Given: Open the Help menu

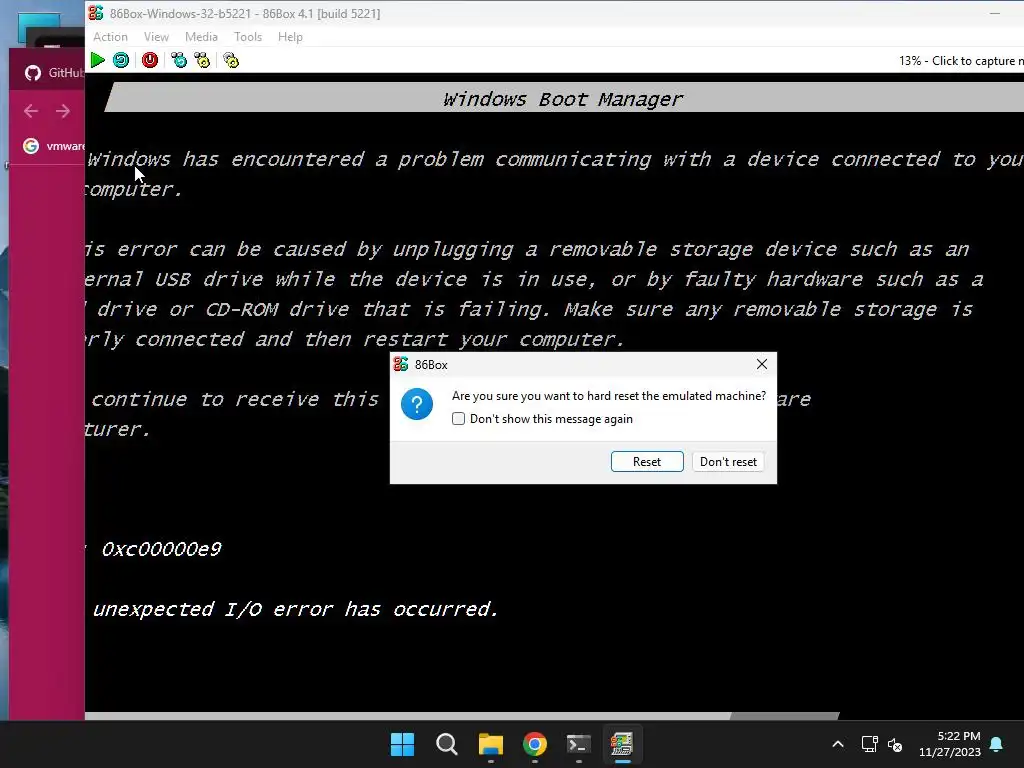Looking at the screenshot, I should [x=290, y=37].
